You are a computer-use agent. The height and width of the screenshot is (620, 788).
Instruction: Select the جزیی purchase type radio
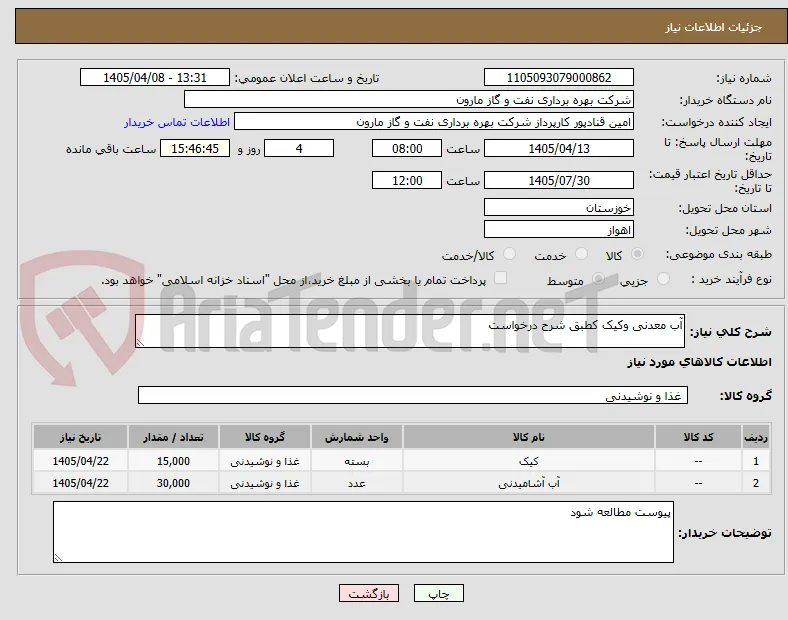tap(663, 279)
